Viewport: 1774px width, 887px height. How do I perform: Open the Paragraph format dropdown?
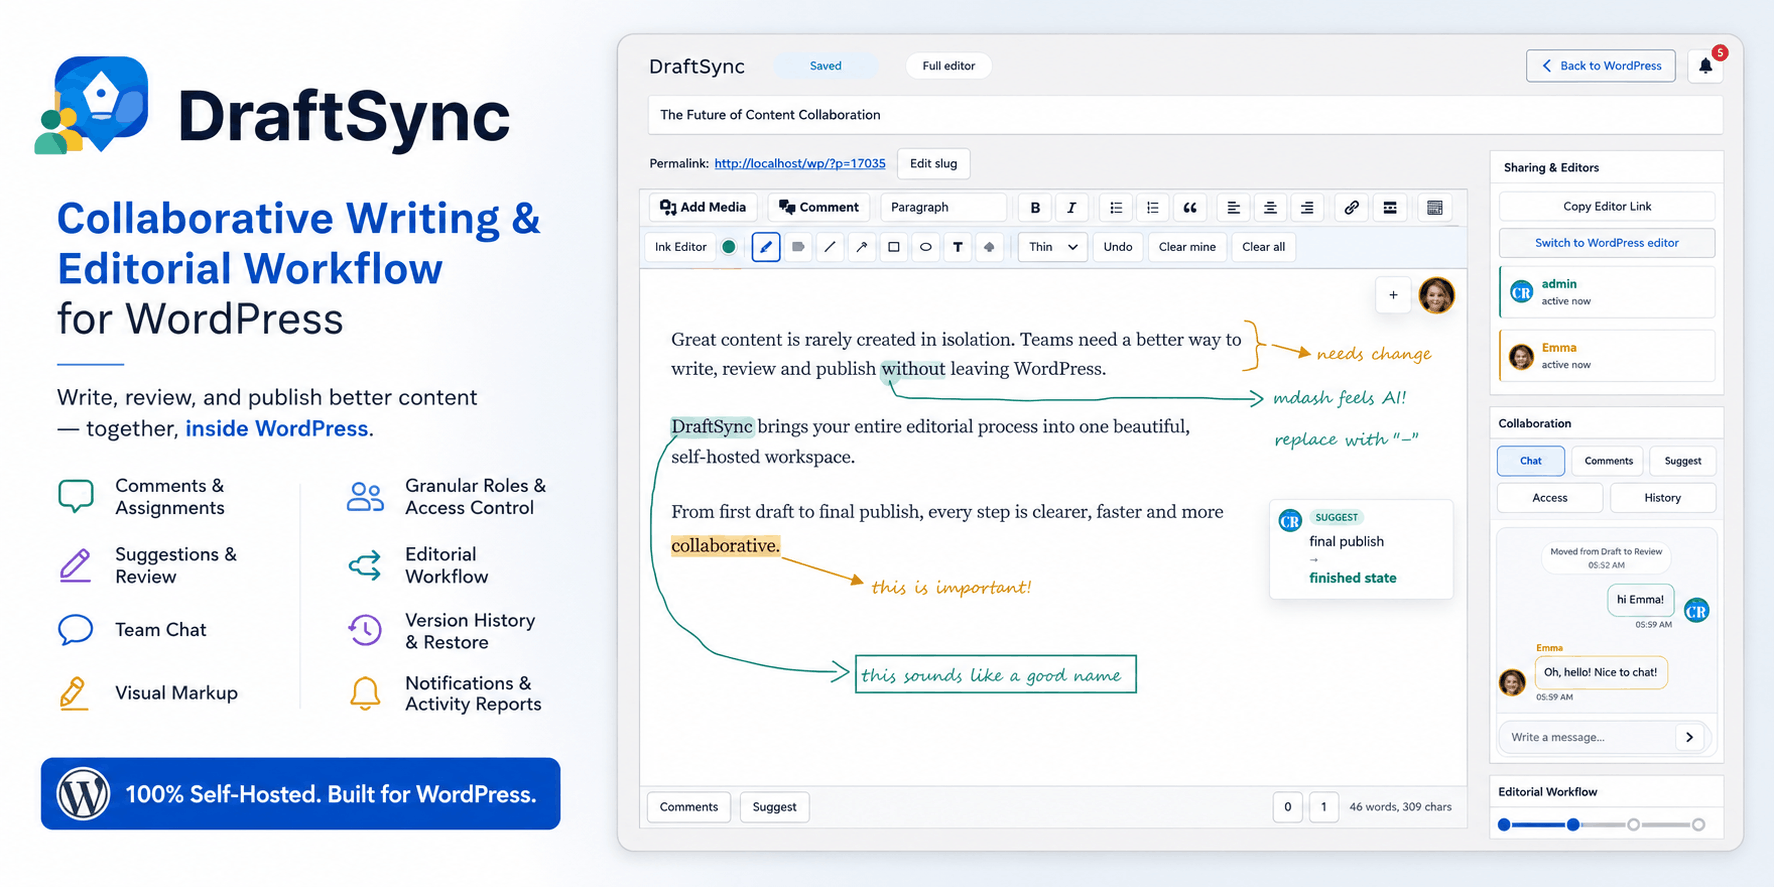coord(944,207)
